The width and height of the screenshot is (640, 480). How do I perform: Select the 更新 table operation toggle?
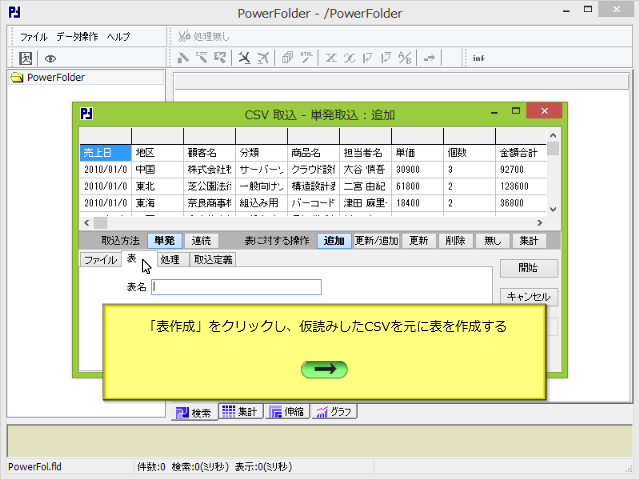pos(419,240)
